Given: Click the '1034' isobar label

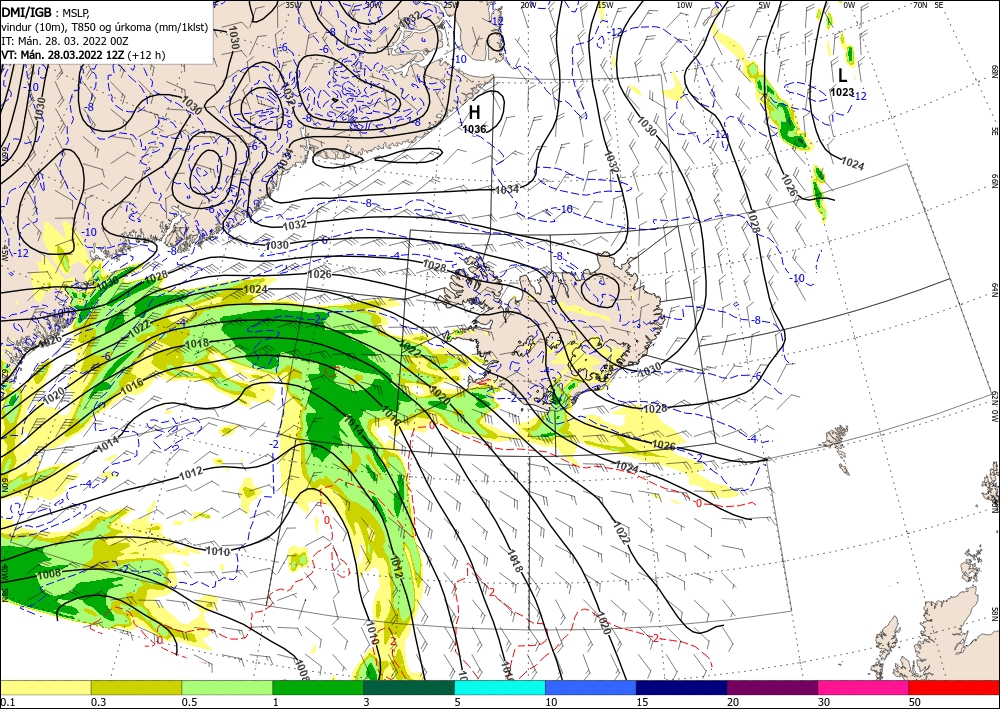Looking at the screenshot, I should [507, 189].
